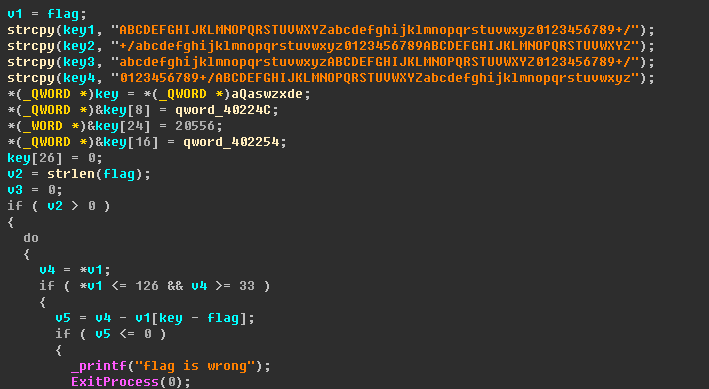The width and height of the screenshot is (709, 389).
Task: Select the strlen function call
Action: [x=71, y=174]
